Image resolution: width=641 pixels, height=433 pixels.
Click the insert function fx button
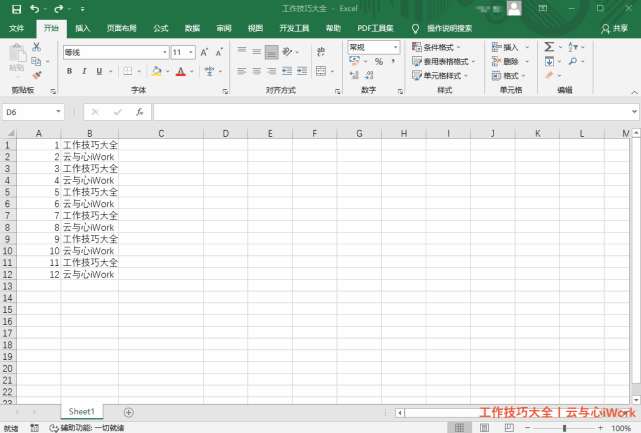click(x=139, y=112)
